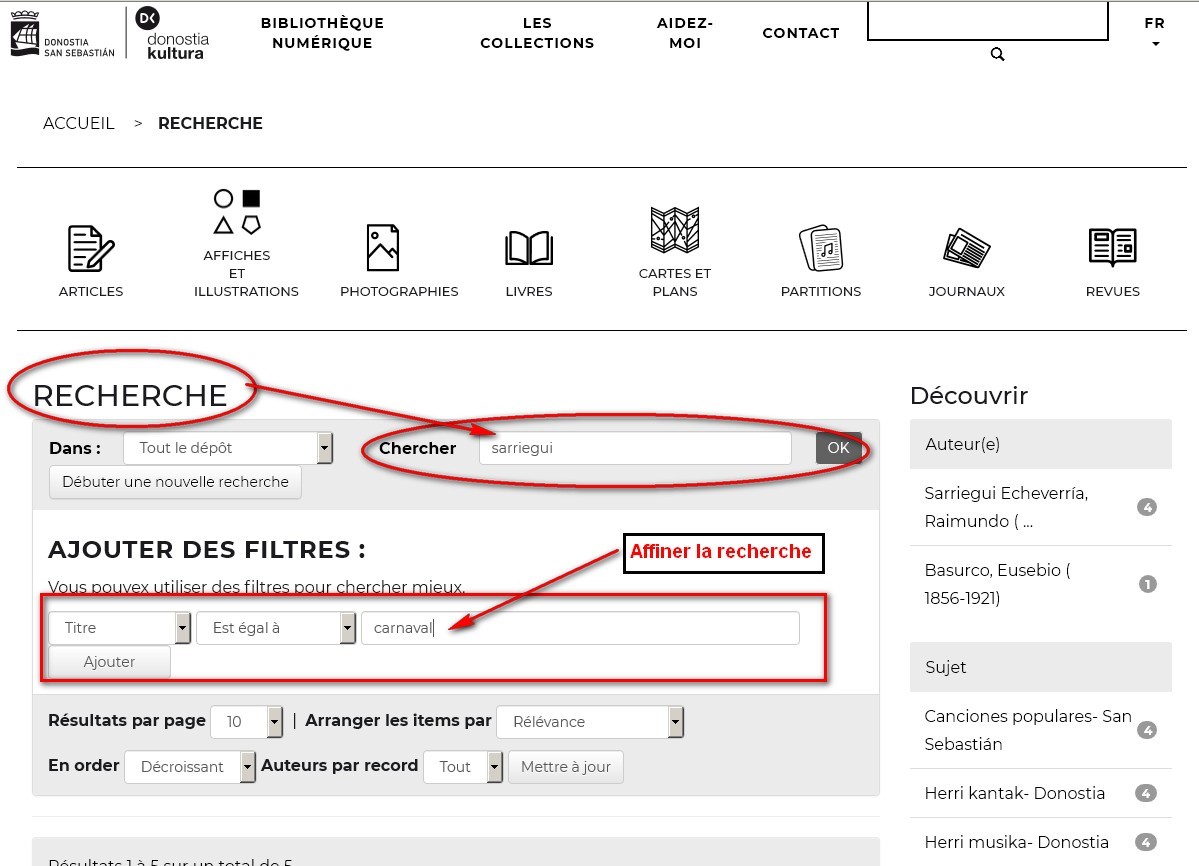Screen dimensions: 1199x866
Task: Open the 'Titre' filter type dropdown
Action: coord(119,628)
